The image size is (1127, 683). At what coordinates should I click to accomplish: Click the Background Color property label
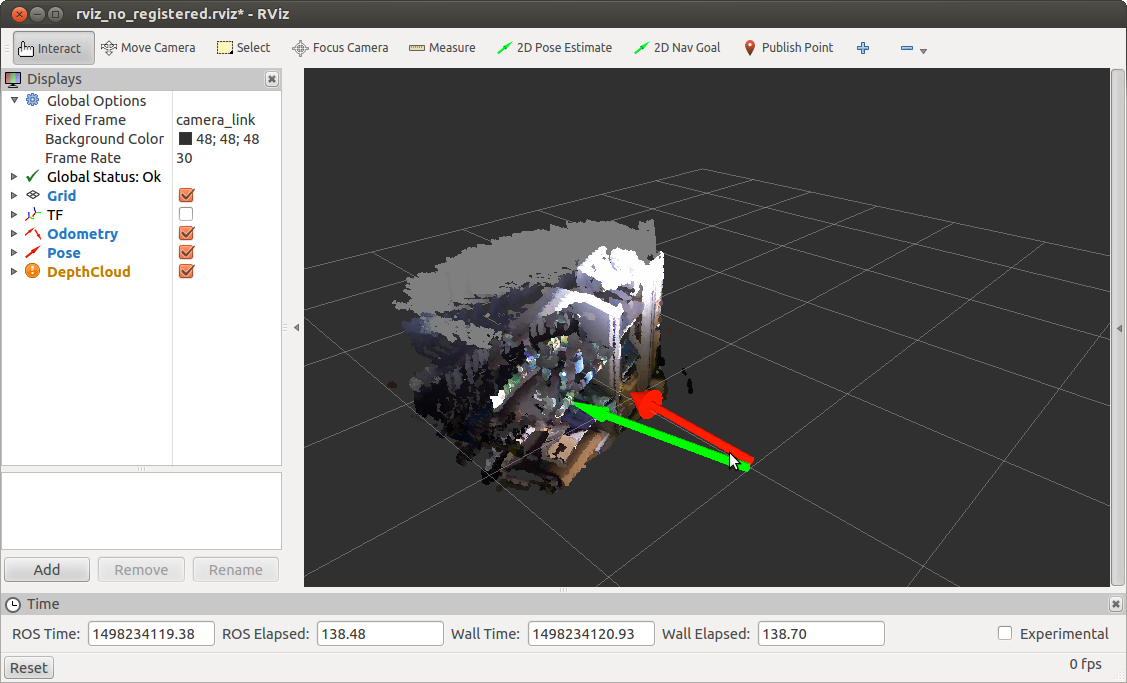coord(104,139)
